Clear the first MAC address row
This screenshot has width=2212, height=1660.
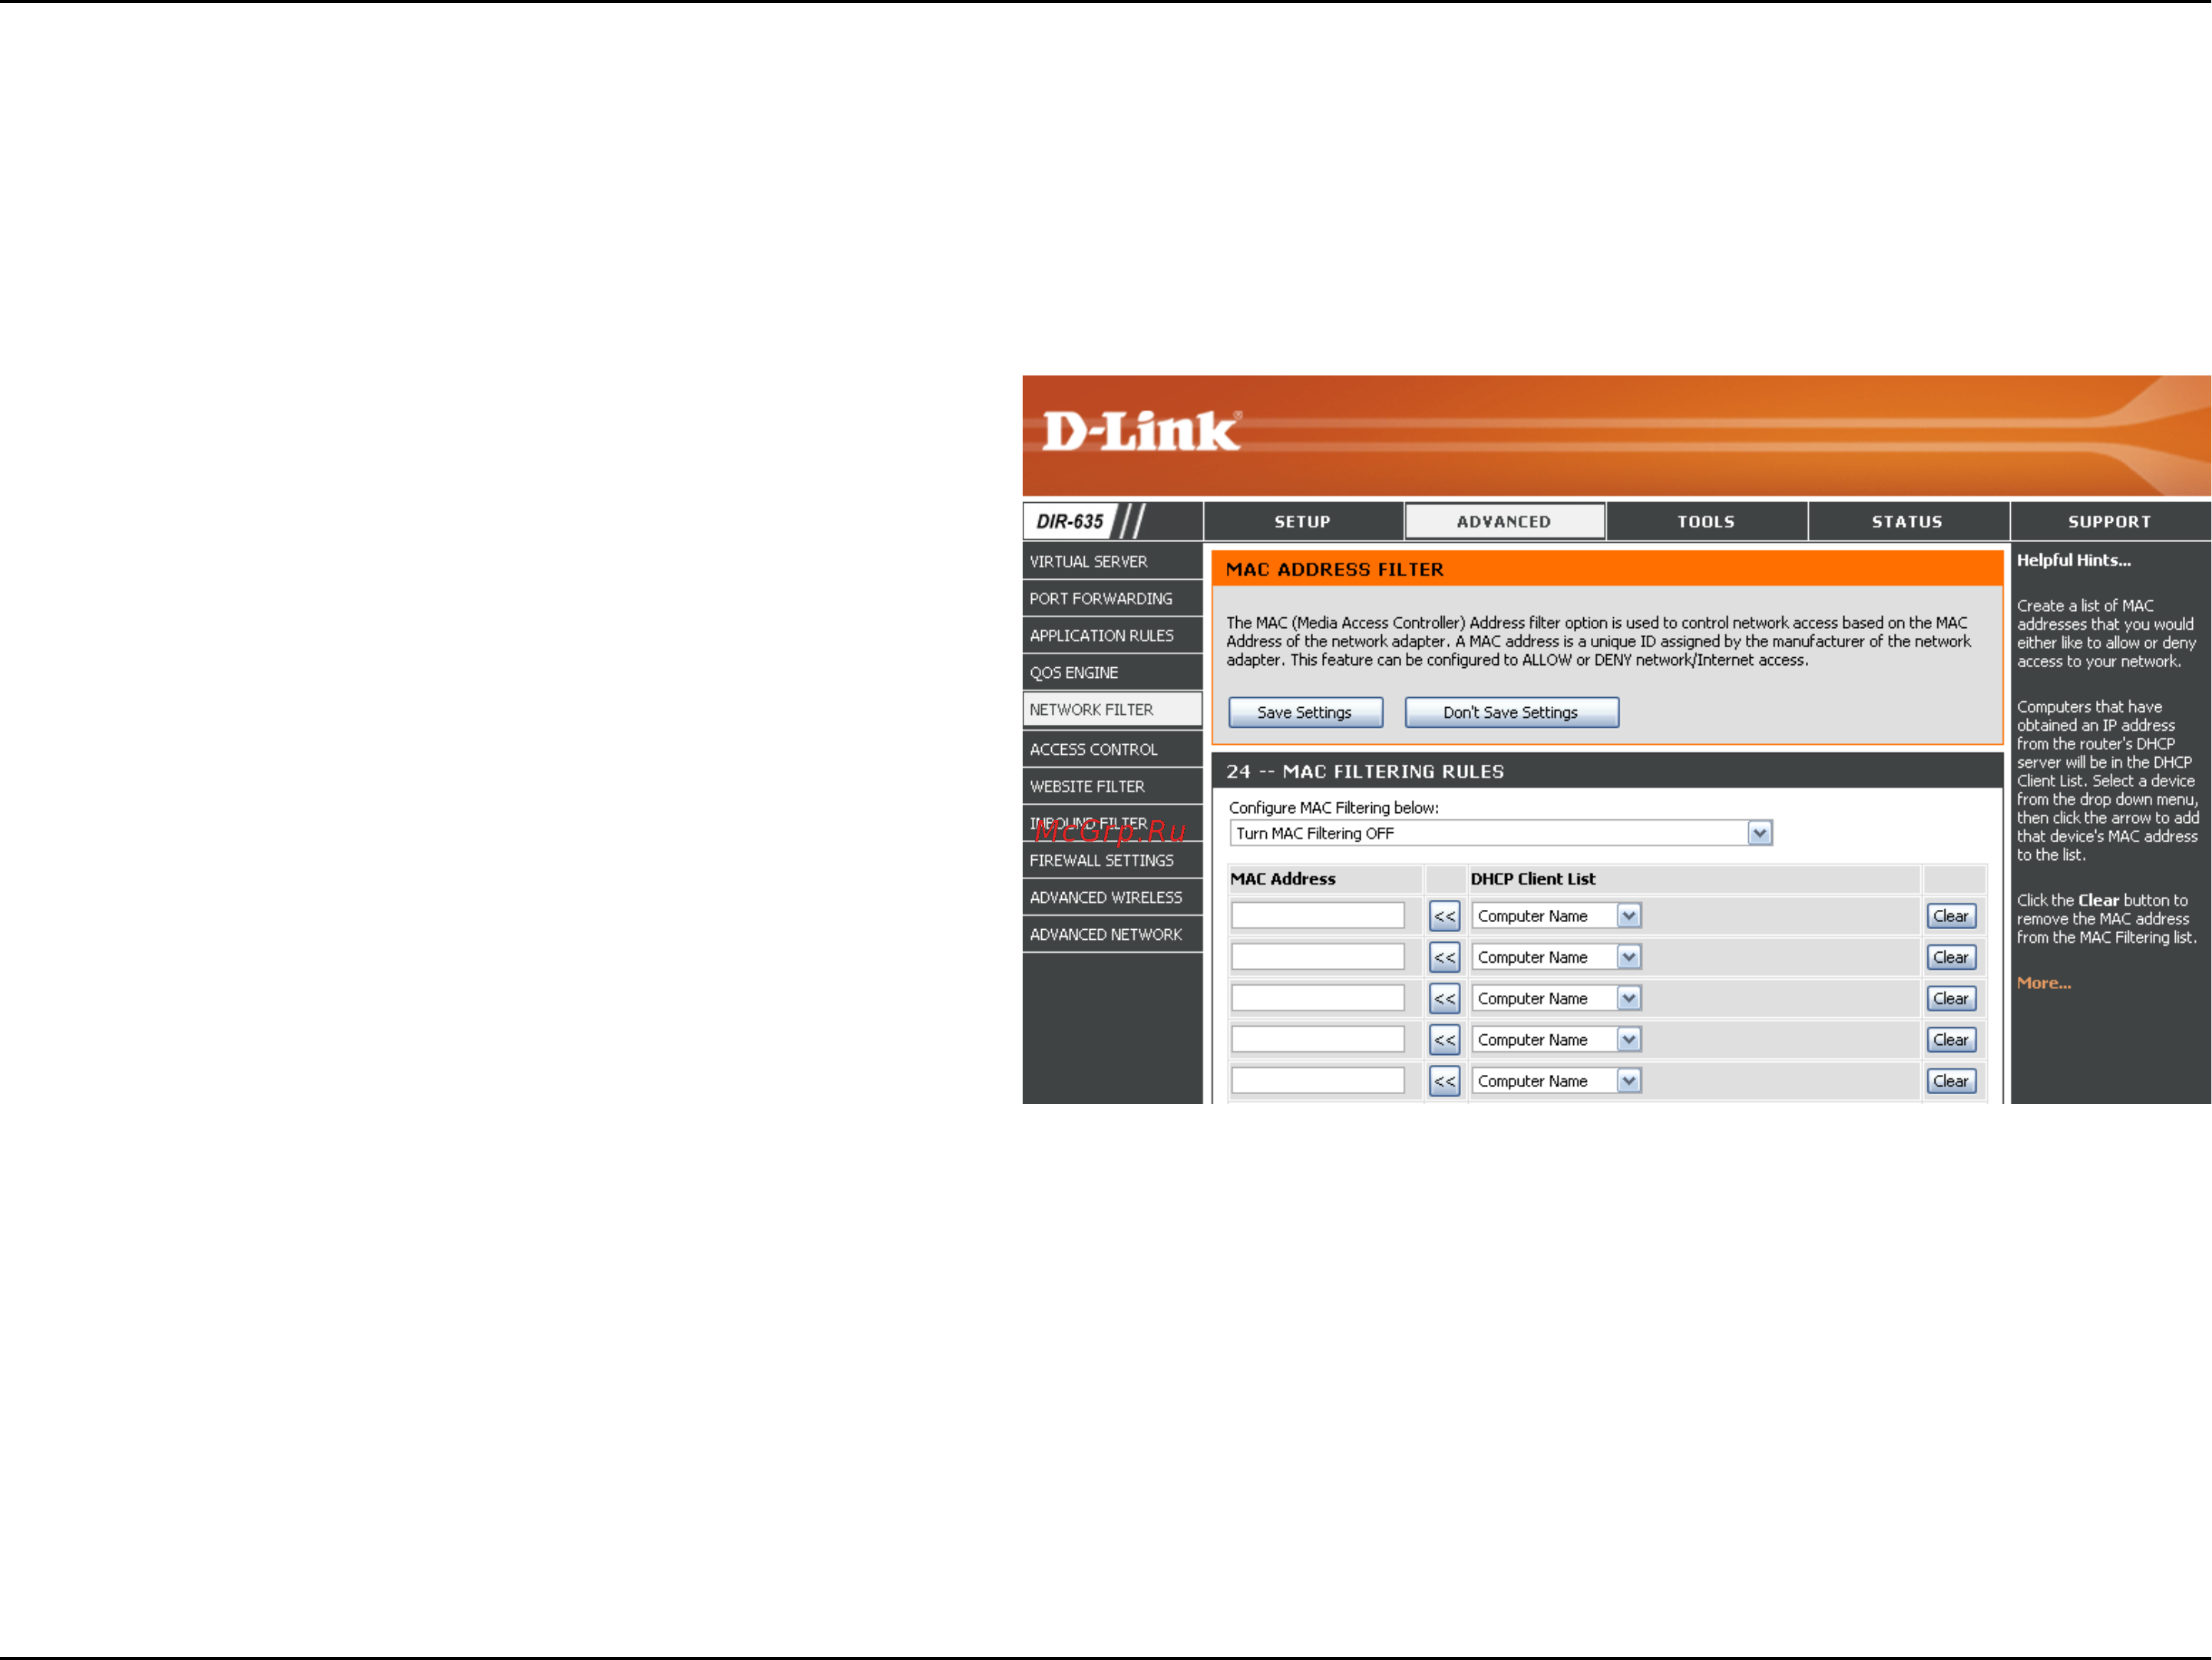click(x=1950, y=916)
